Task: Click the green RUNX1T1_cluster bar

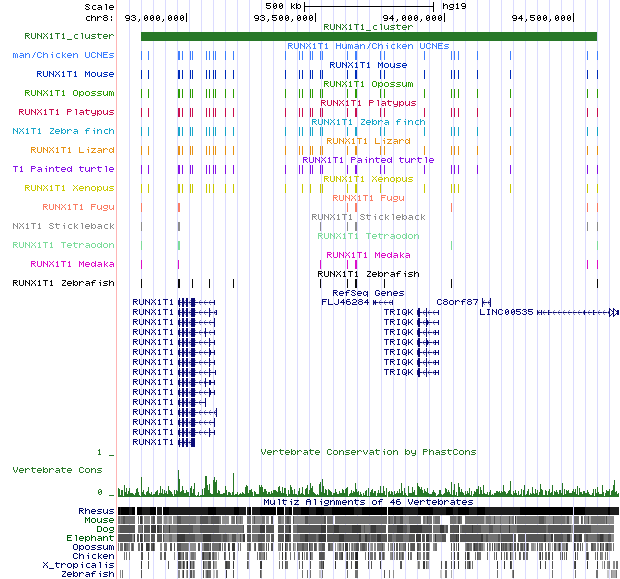Action: click(368, 37)
